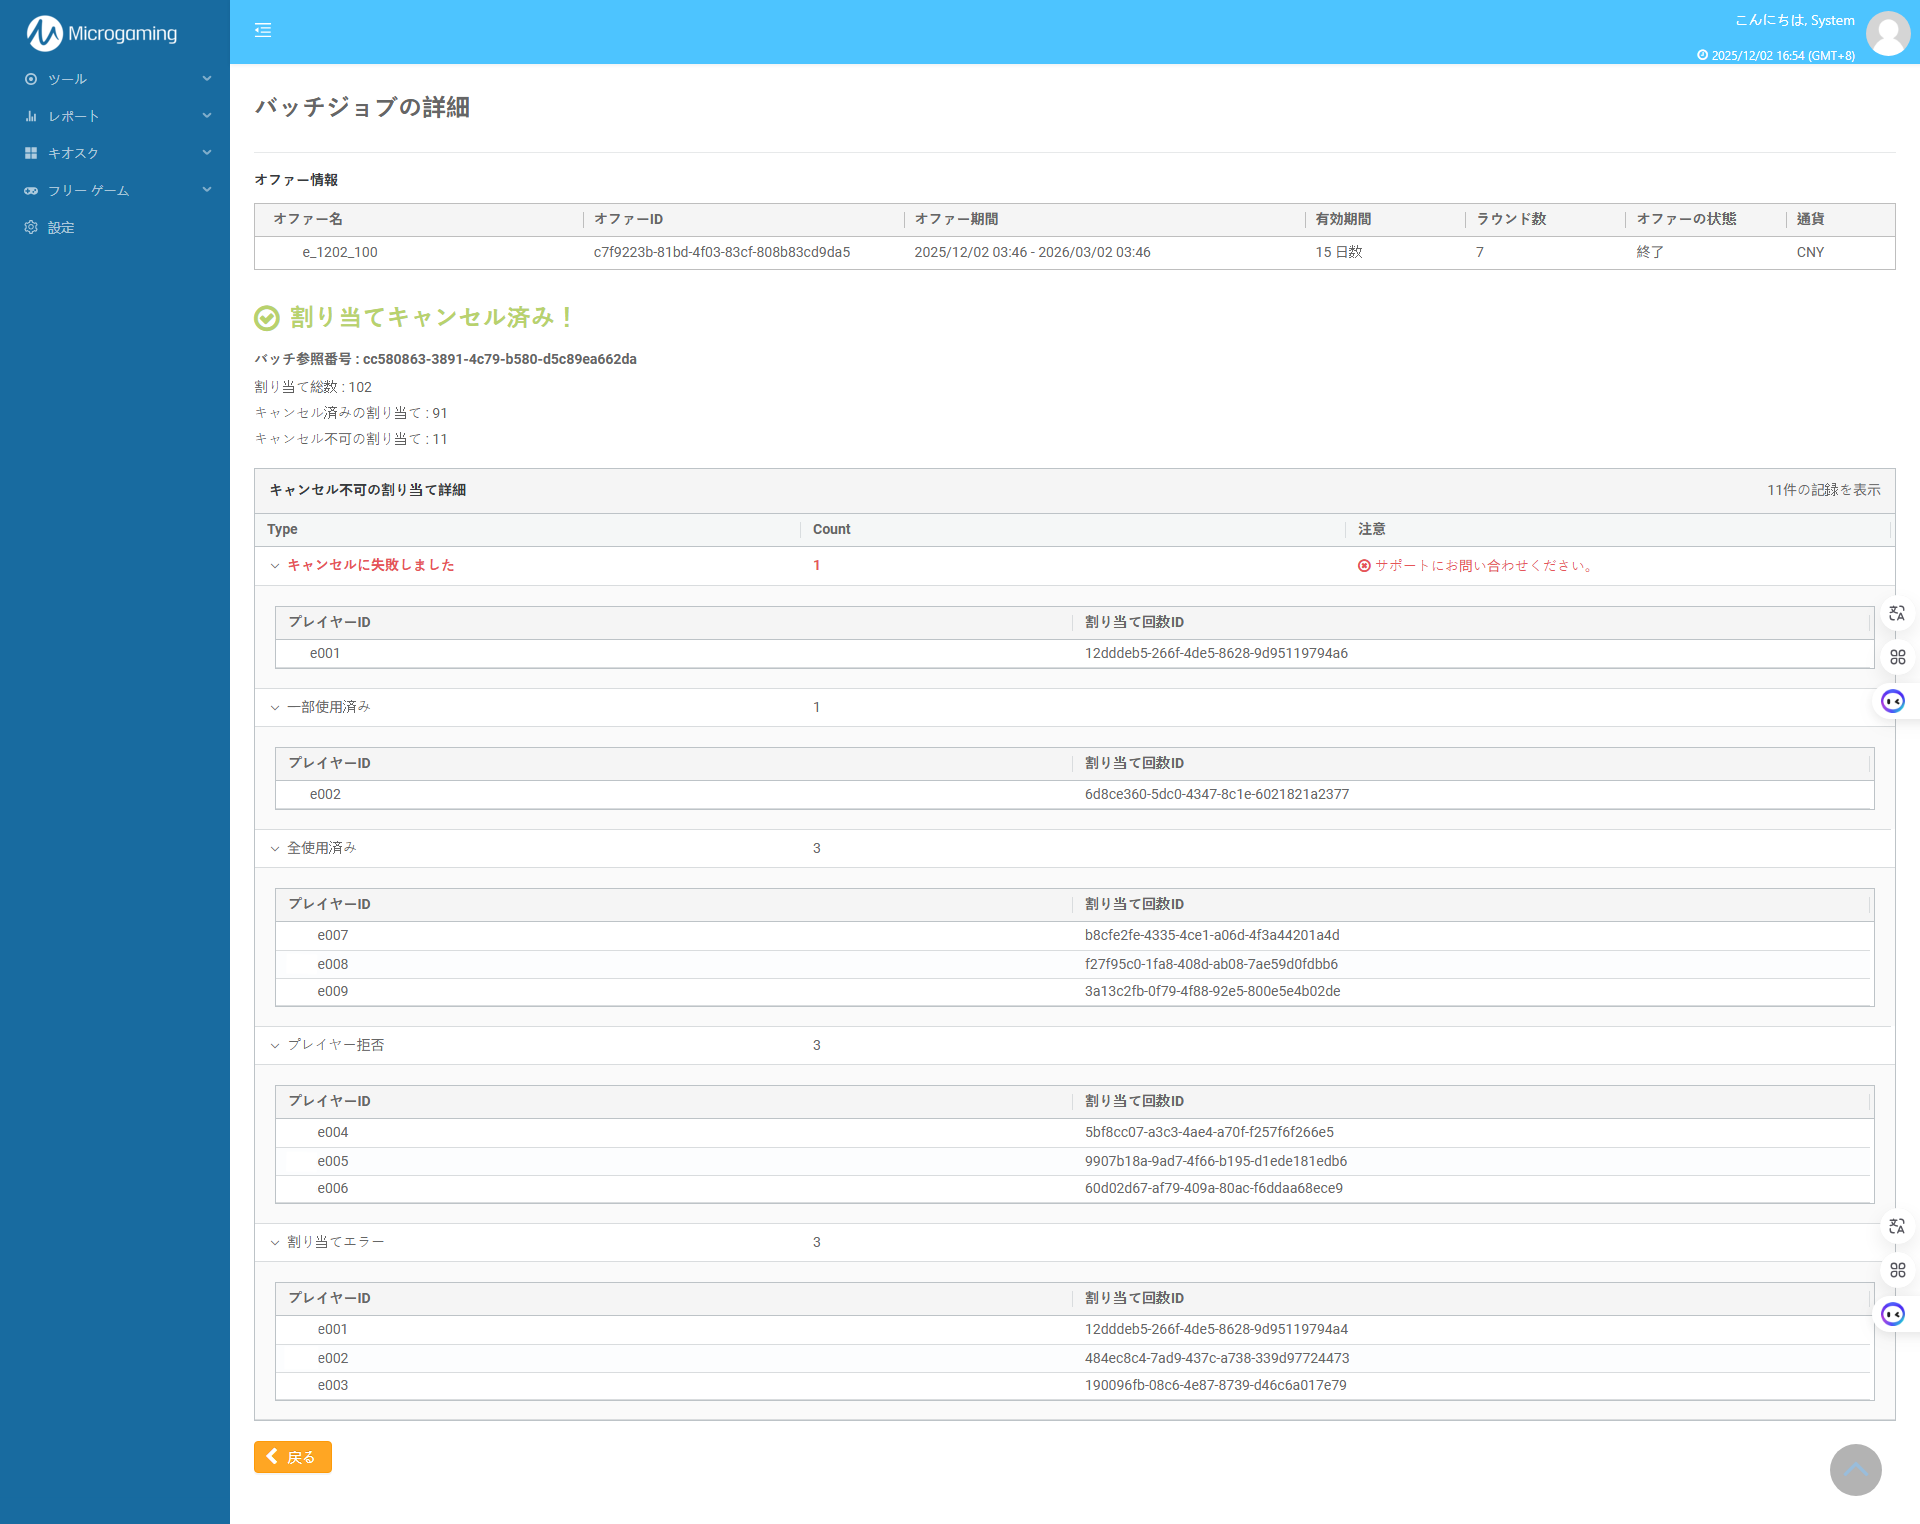This screenshot has height=1524, width=1920.
Task: Select the ツール (Tools) sidebar icon
Action: click(31, 78)
